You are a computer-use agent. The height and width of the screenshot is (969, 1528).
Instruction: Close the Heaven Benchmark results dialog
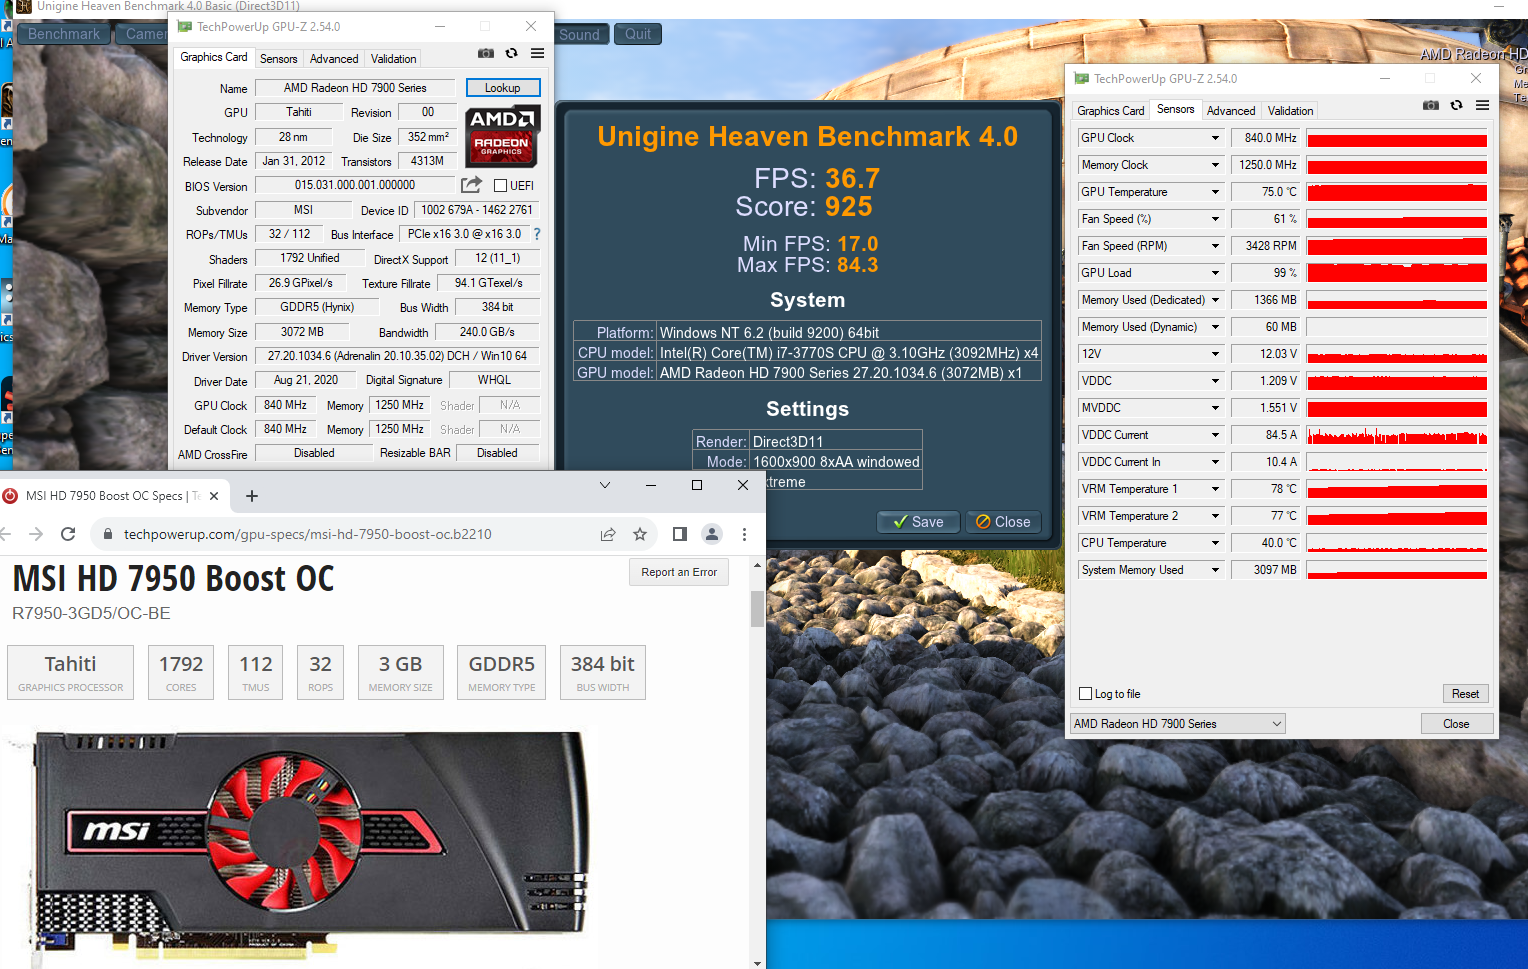[x=1003, y=522]
